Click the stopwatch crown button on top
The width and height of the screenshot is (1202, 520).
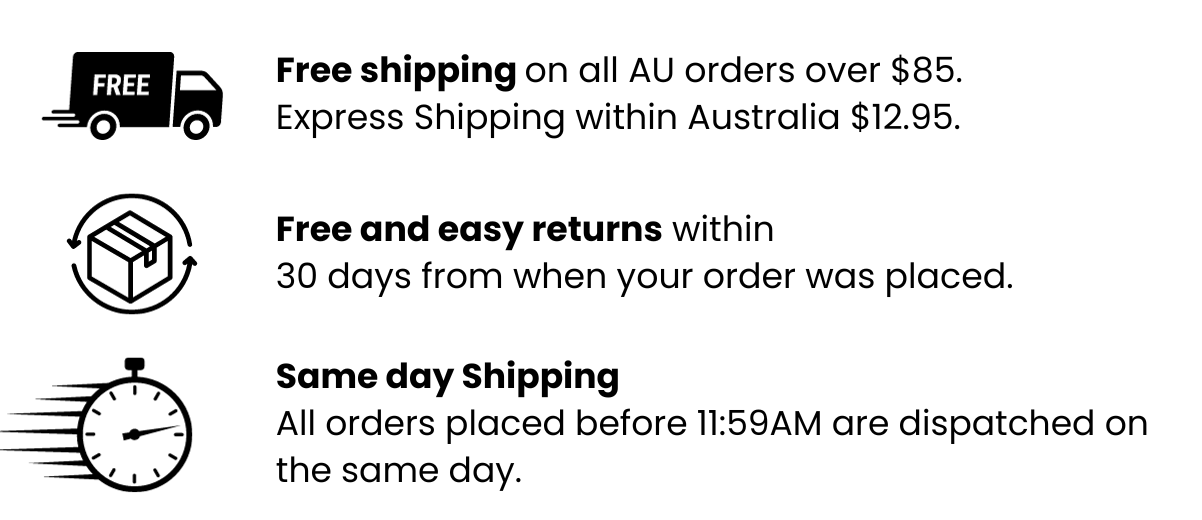tap(133, 365)
